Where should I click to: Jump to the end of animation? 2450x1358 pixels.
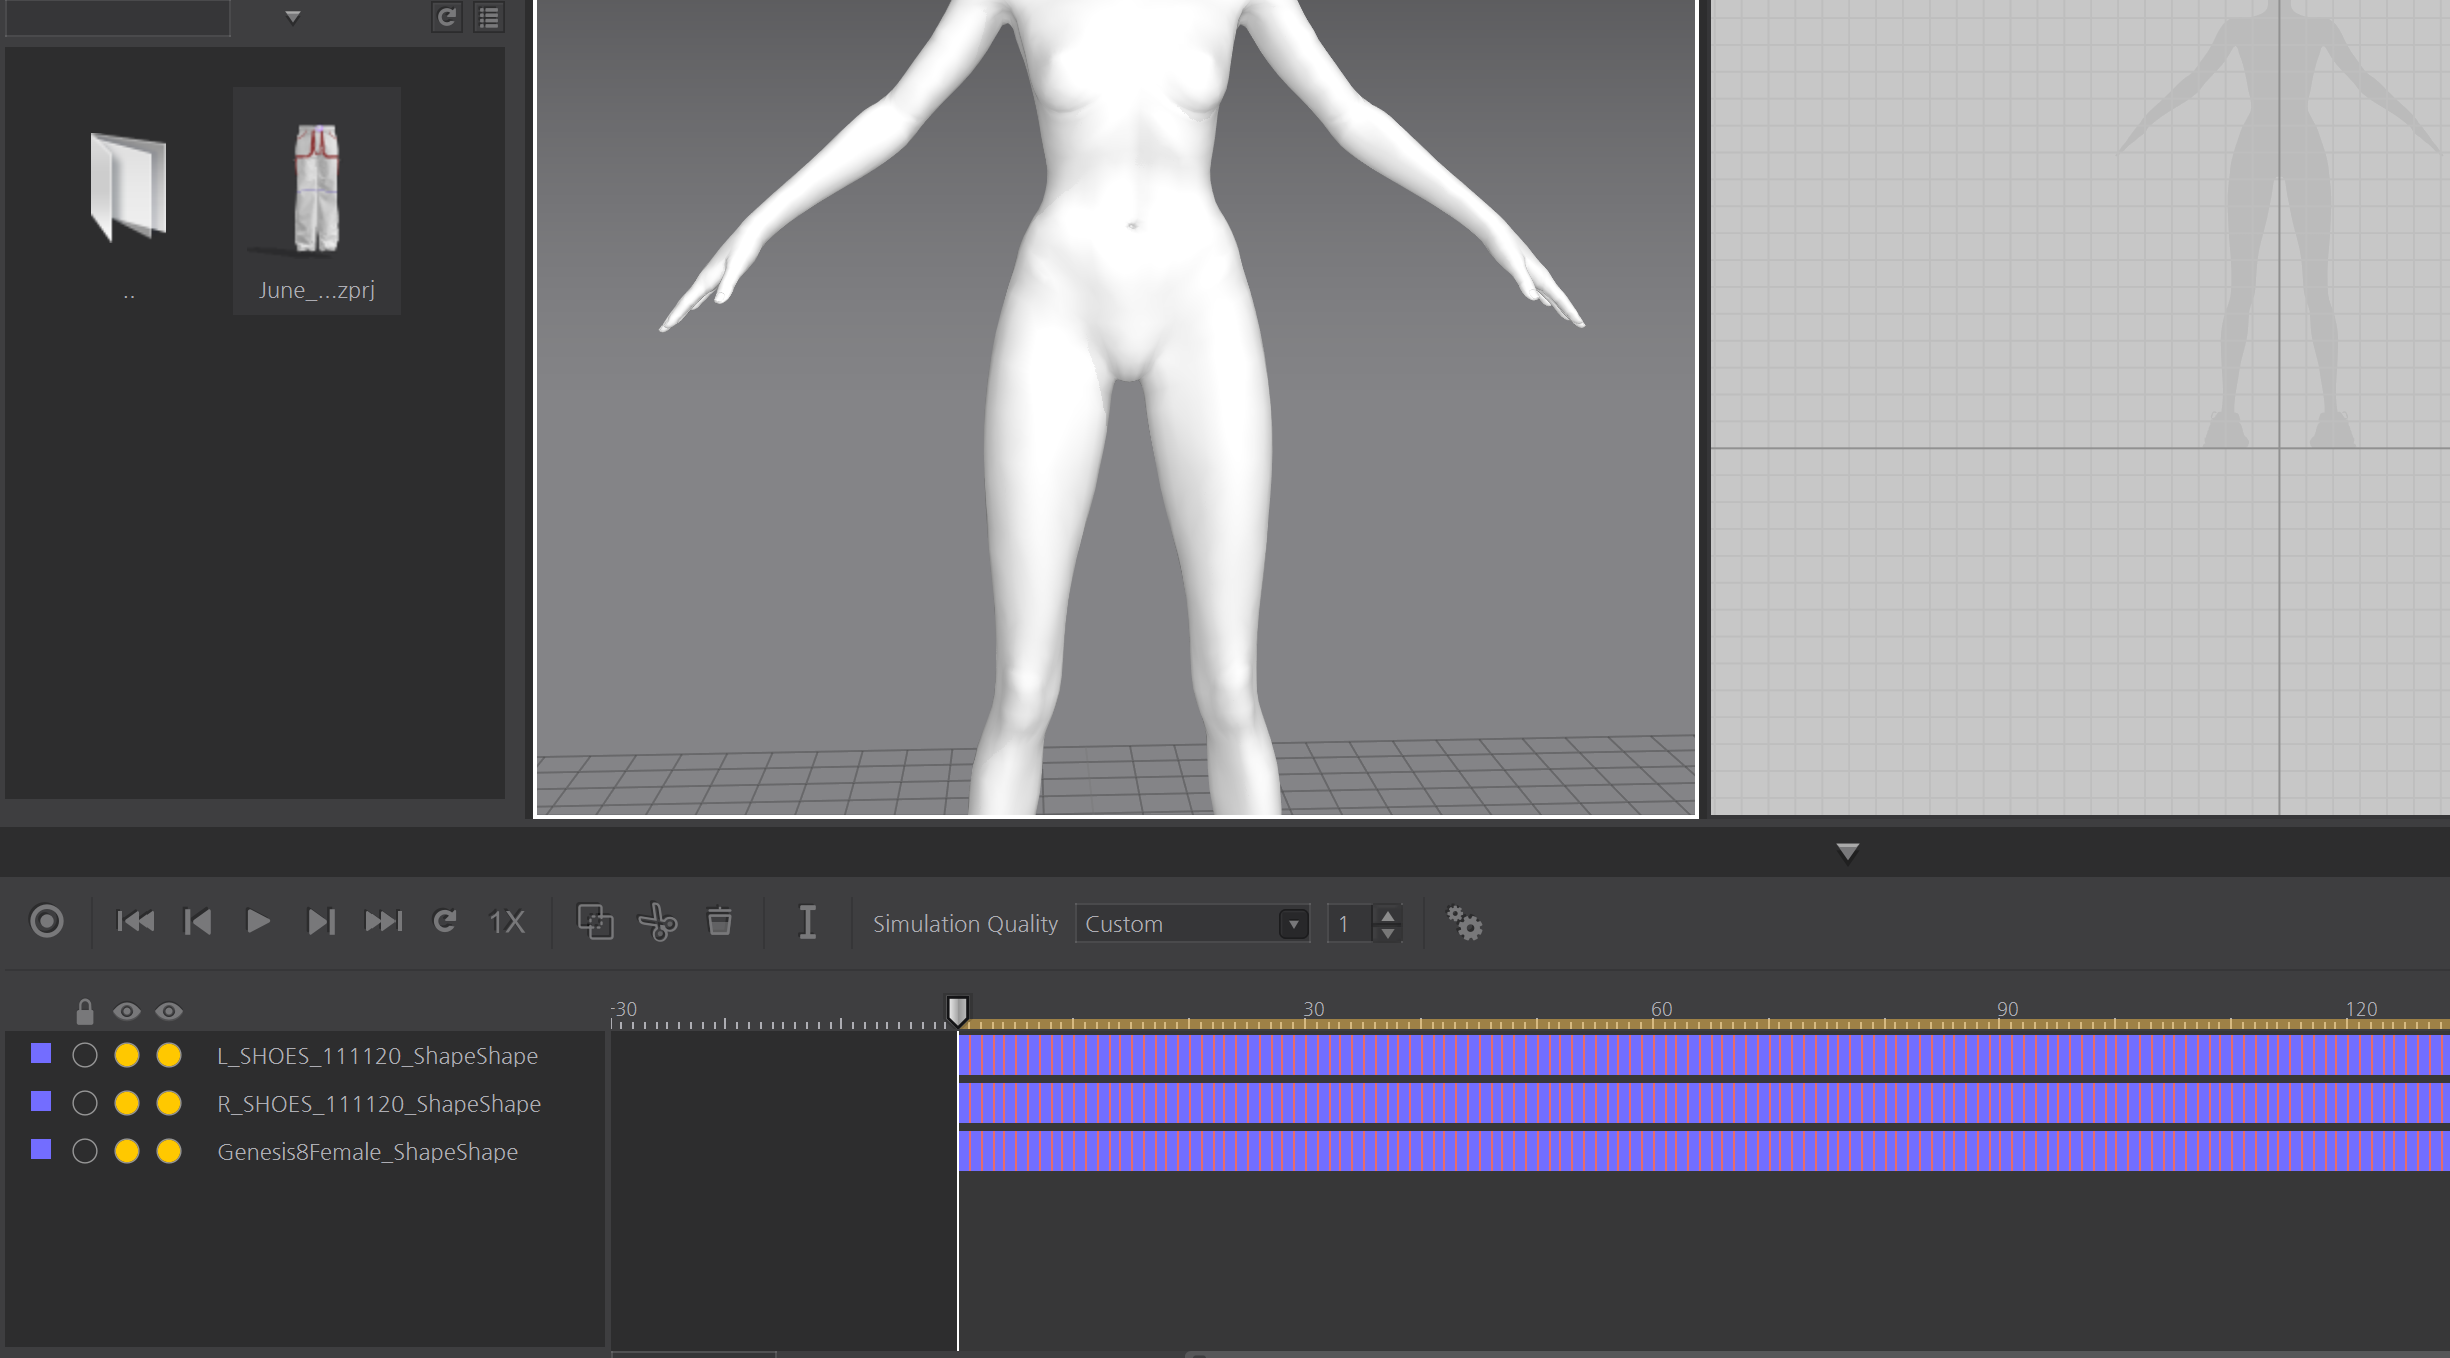coord(383,921)
